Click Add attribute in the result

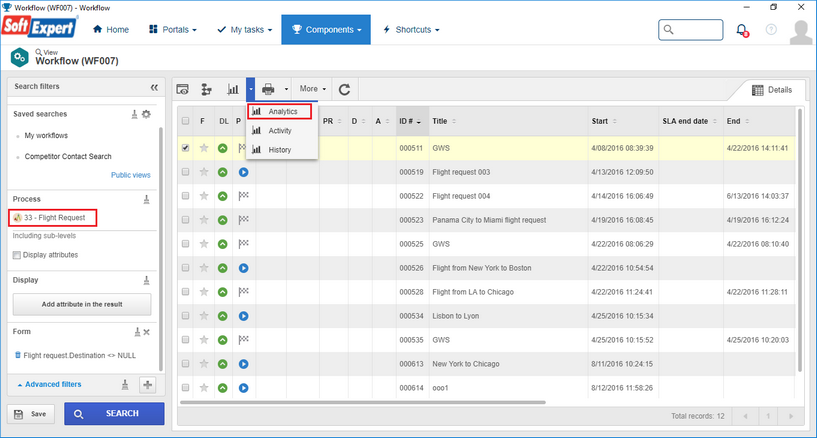click(x=82, y=304)
